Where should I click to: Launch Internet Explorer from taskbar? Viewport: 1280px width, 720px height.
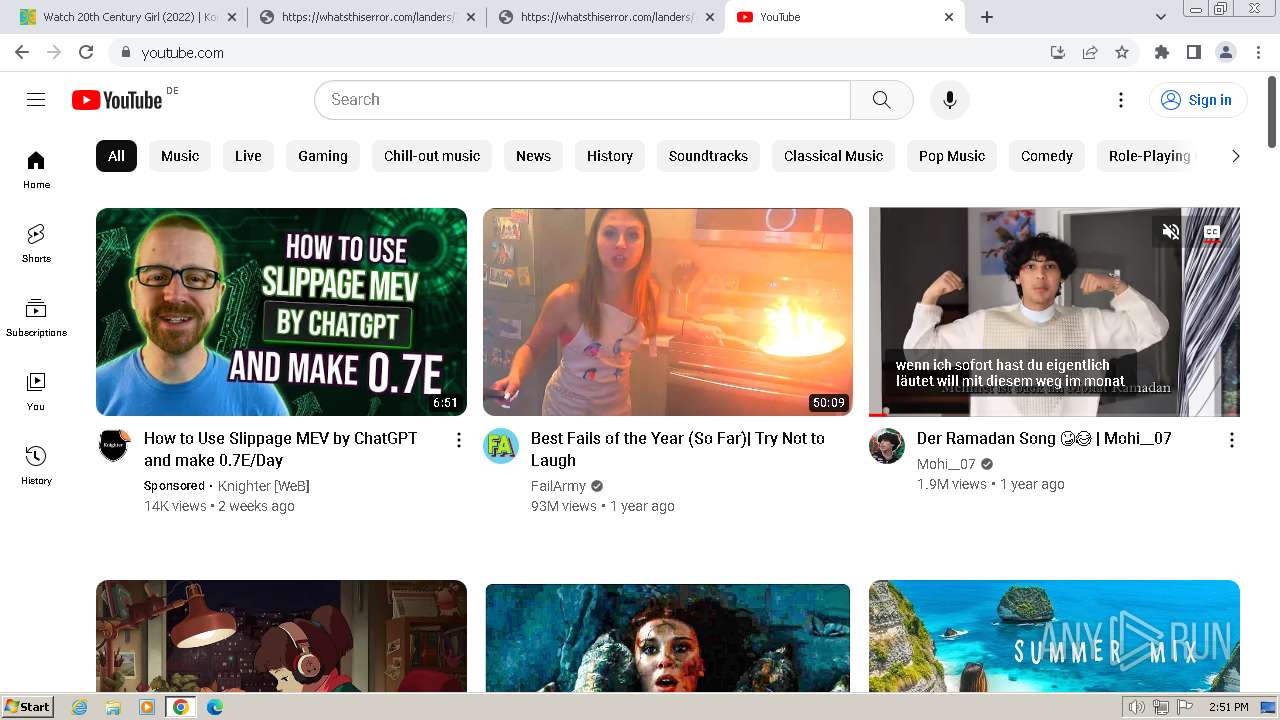(80, 707)
